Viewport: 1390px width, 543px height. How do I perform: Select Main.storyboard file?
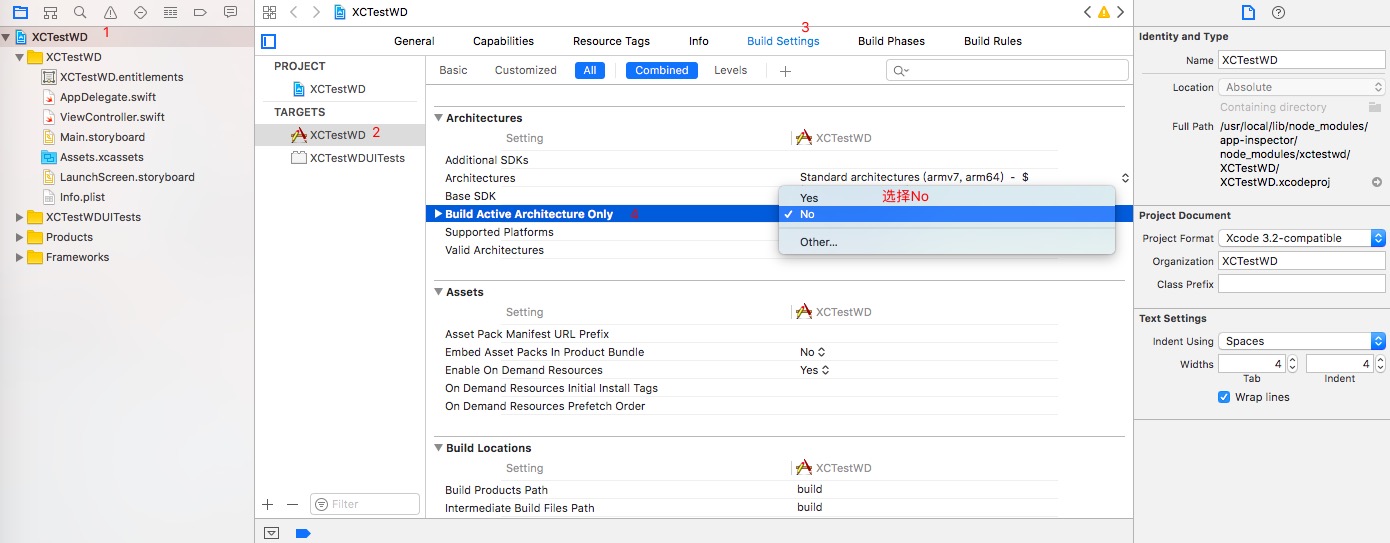point(102,137)
